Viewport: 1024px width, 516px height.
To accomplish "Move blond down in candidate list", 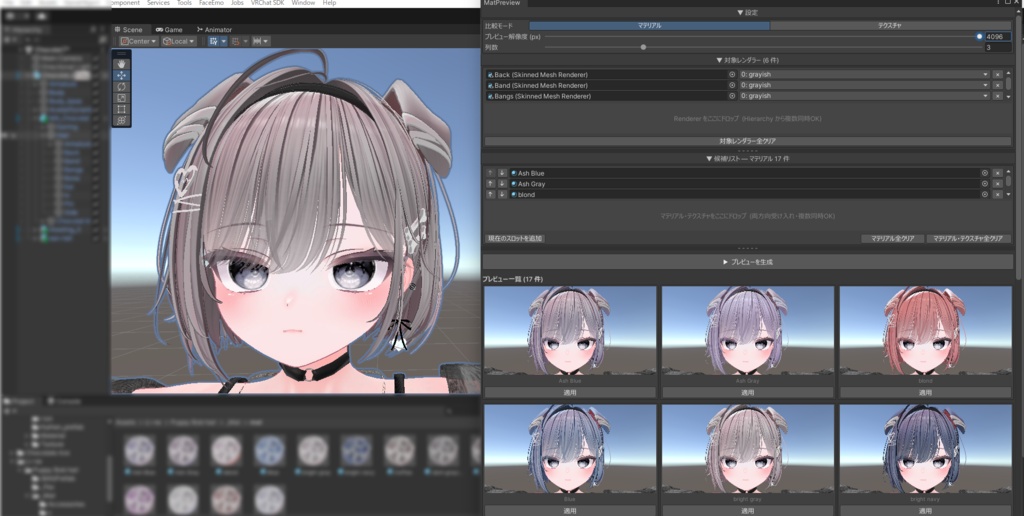I will pyautogui.click(x=502, y=194).
